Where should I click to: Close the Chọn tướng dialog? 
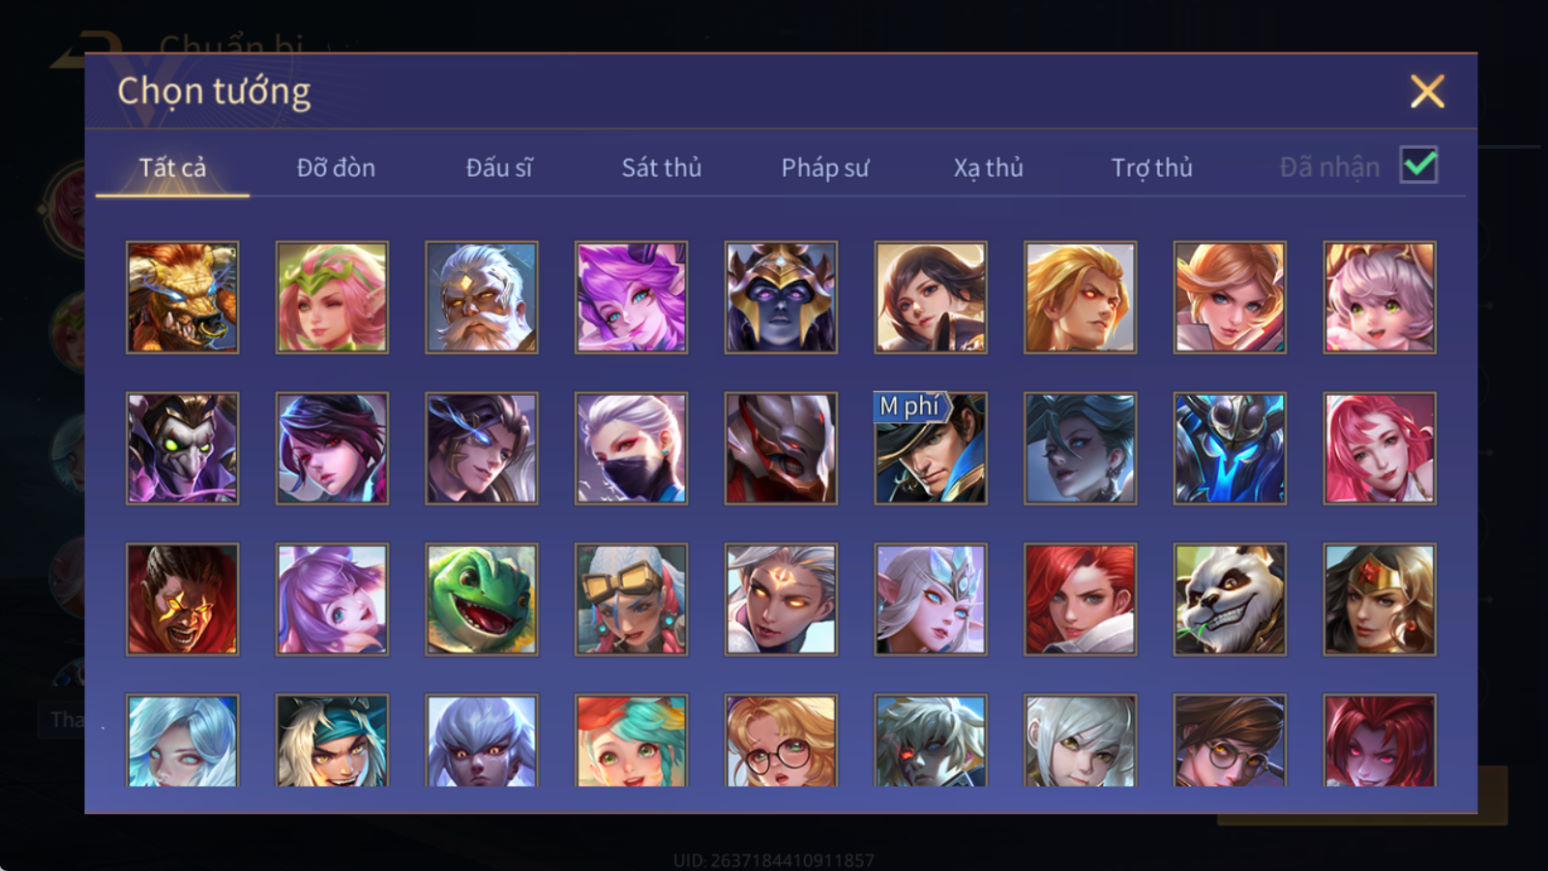pyautogui.click(x=1427, y=91)
